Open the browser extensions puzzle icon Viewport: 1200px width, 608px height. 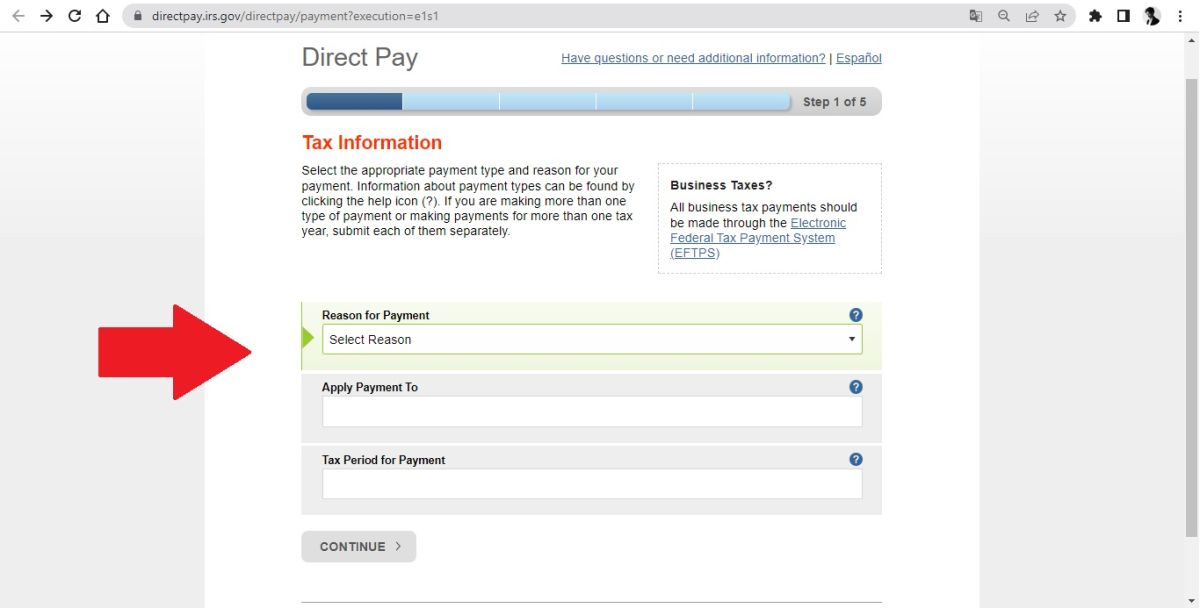pyautogui.click(x=1095, y=16)
